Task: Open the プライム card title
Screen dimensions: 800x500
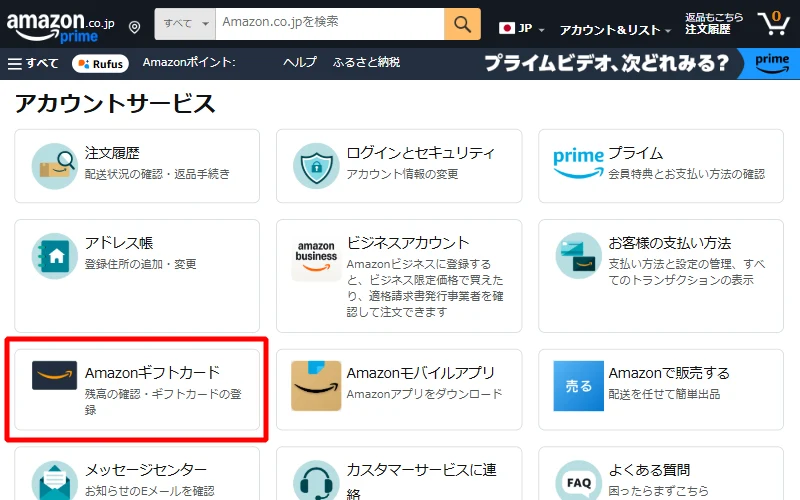Action: [x=636, y=153]
